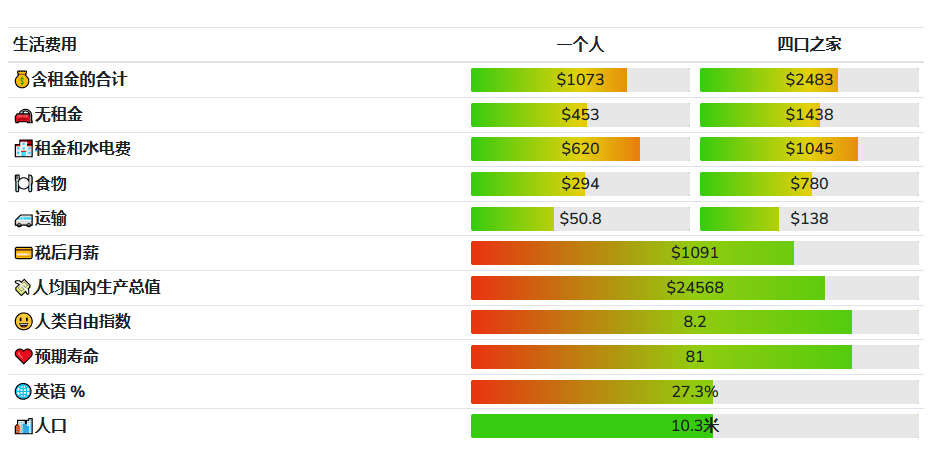Click the $138 family transport bar
Image resolution: width=931 pixels, height=455 pixels.
coord(809,219)
